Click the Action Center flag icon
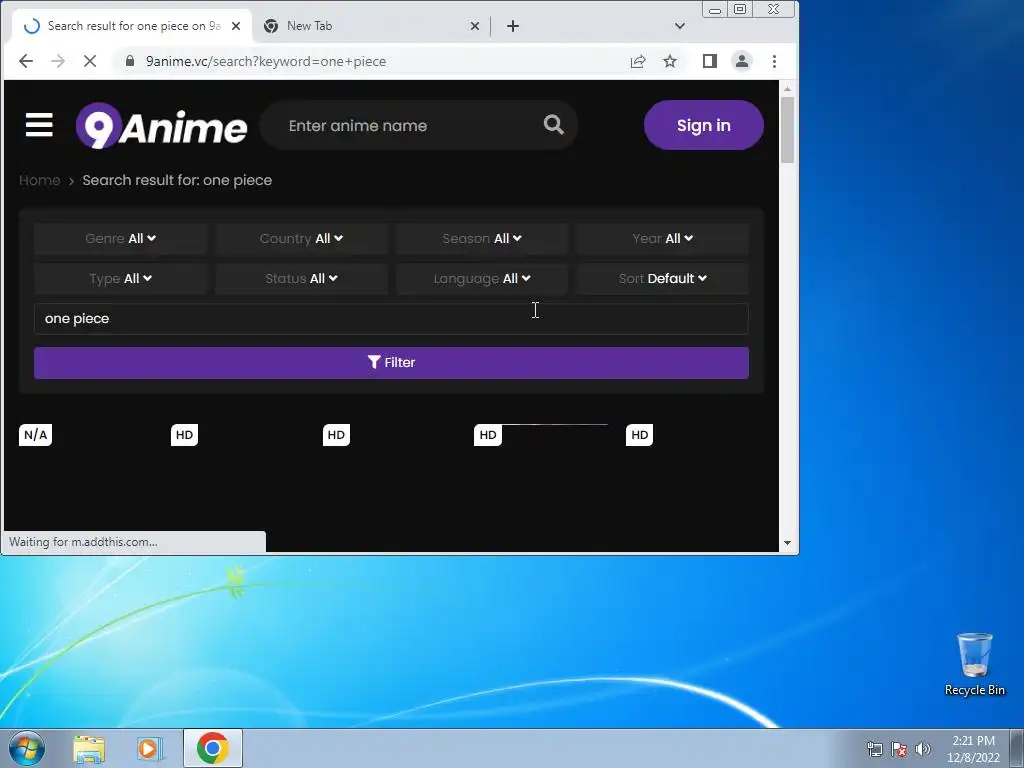The image size is (1024, 768). (x=899, y=749)
